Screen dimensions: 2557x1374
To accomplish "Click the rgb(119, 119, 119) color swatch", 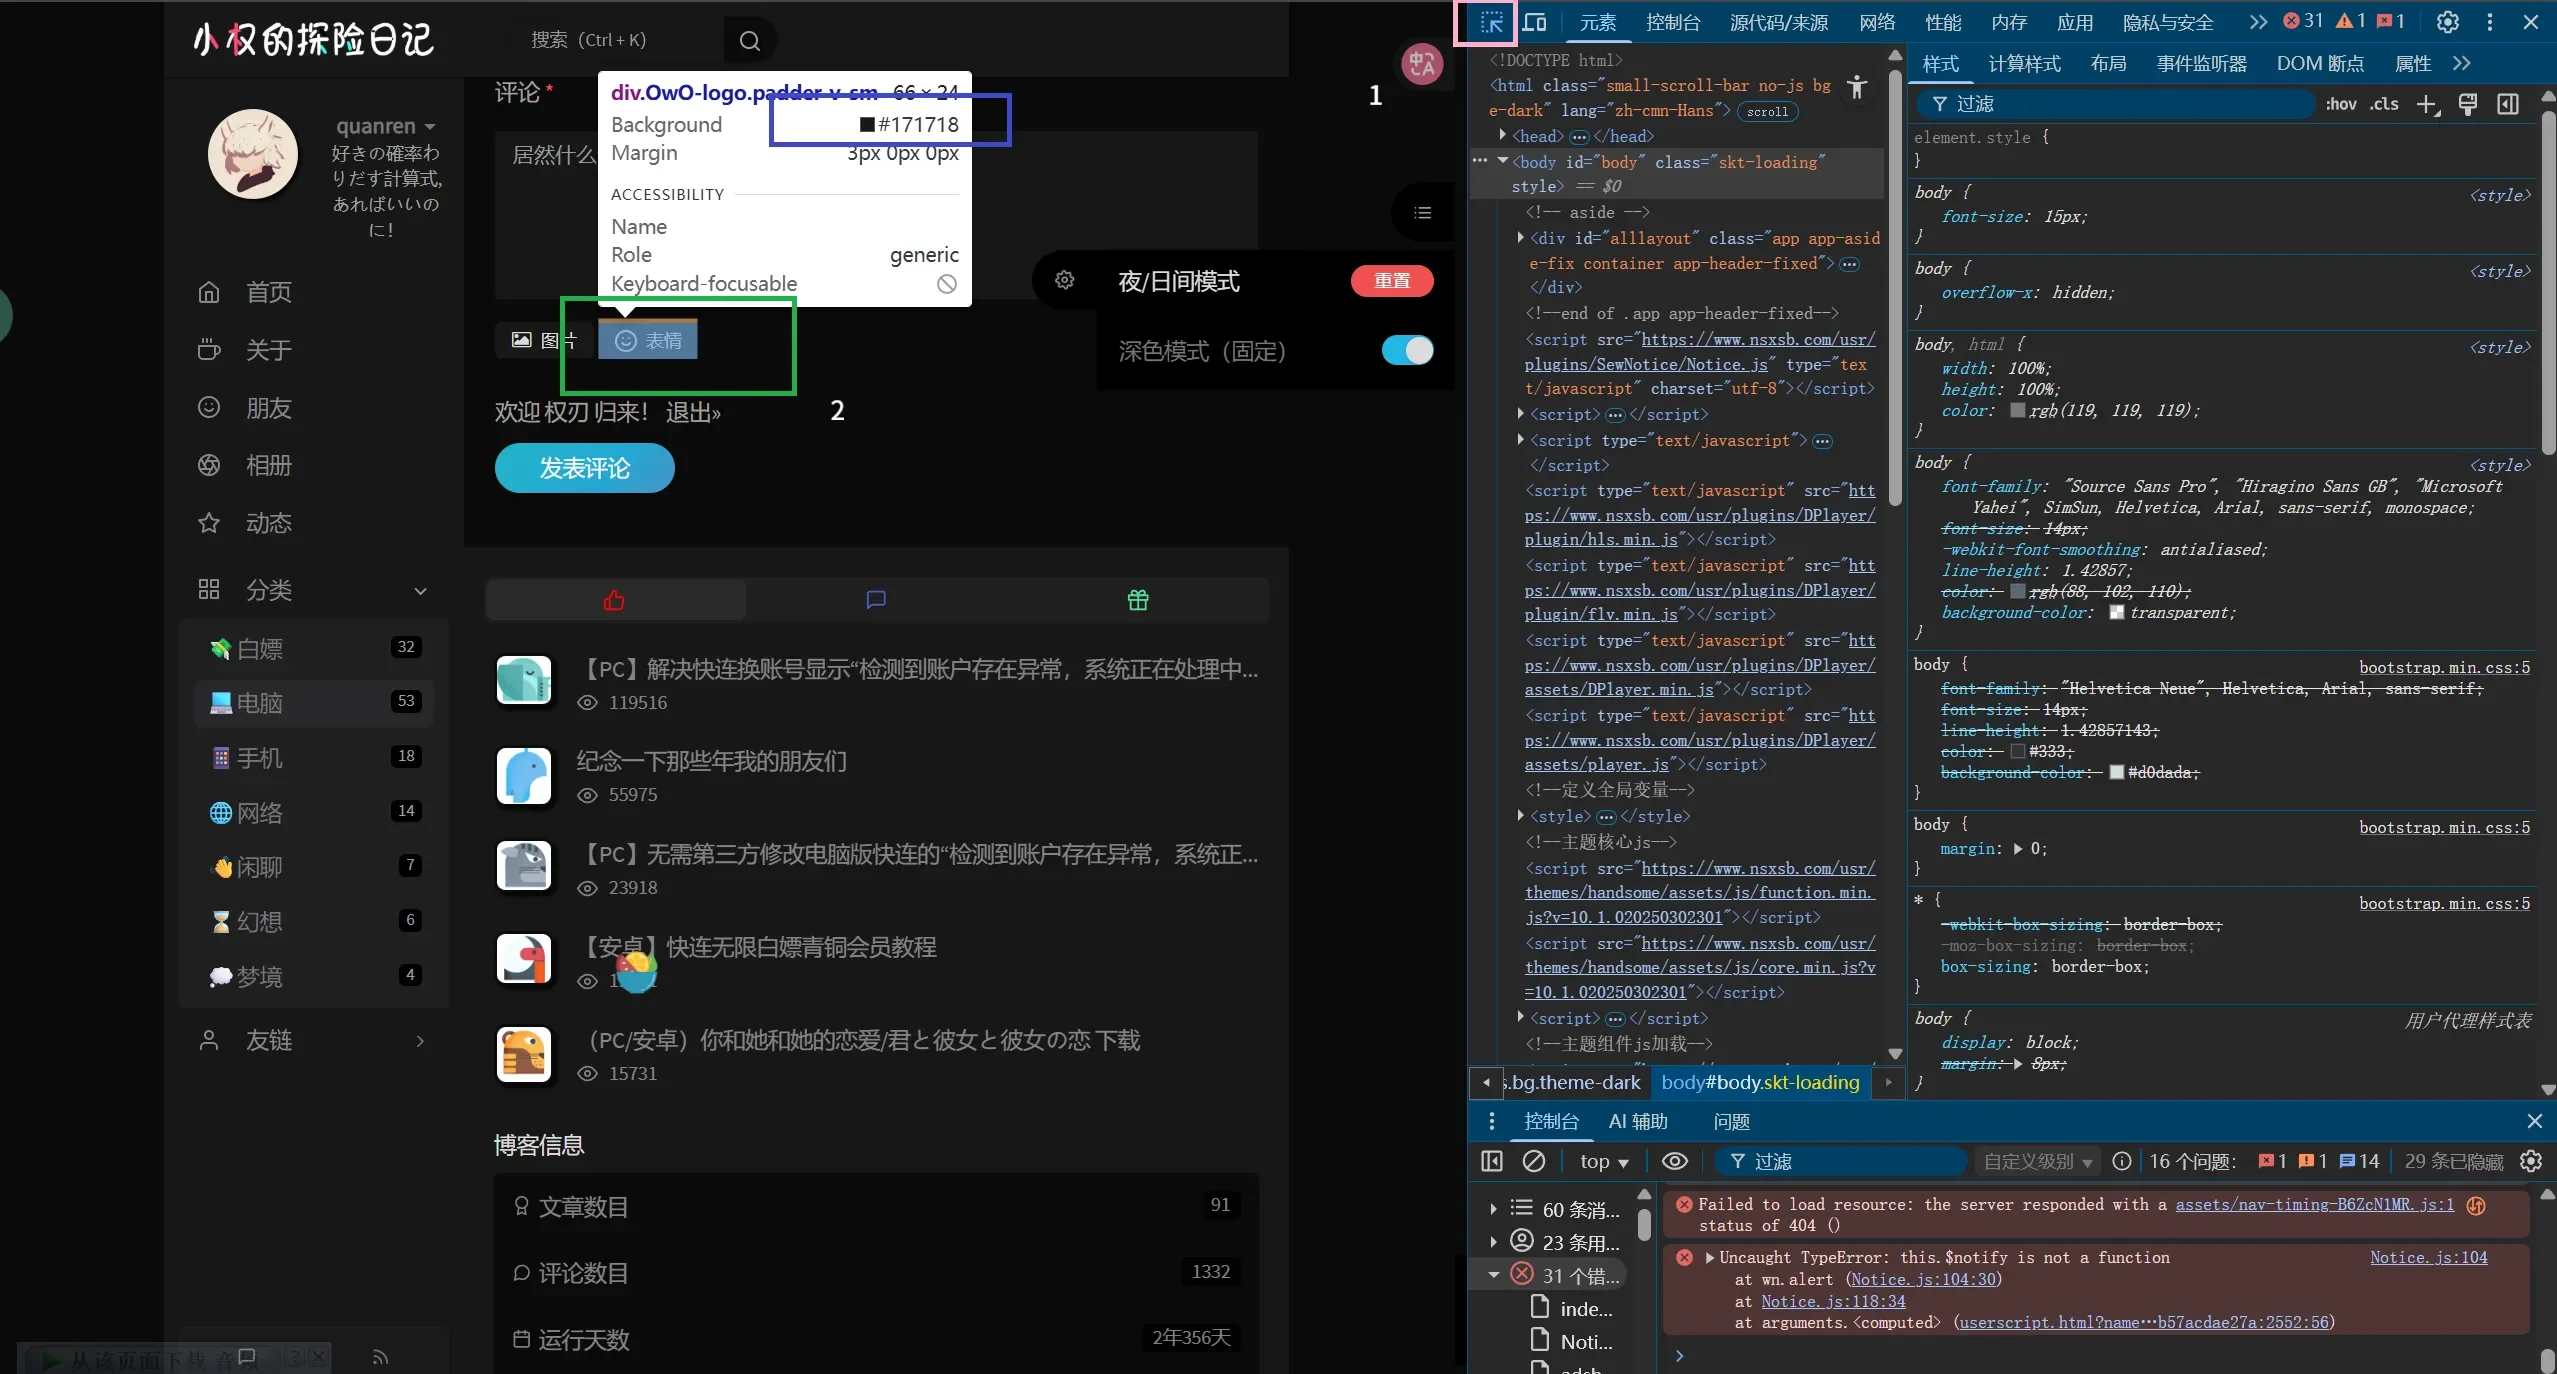I will pyautogui.click(x=2017, y=410).
